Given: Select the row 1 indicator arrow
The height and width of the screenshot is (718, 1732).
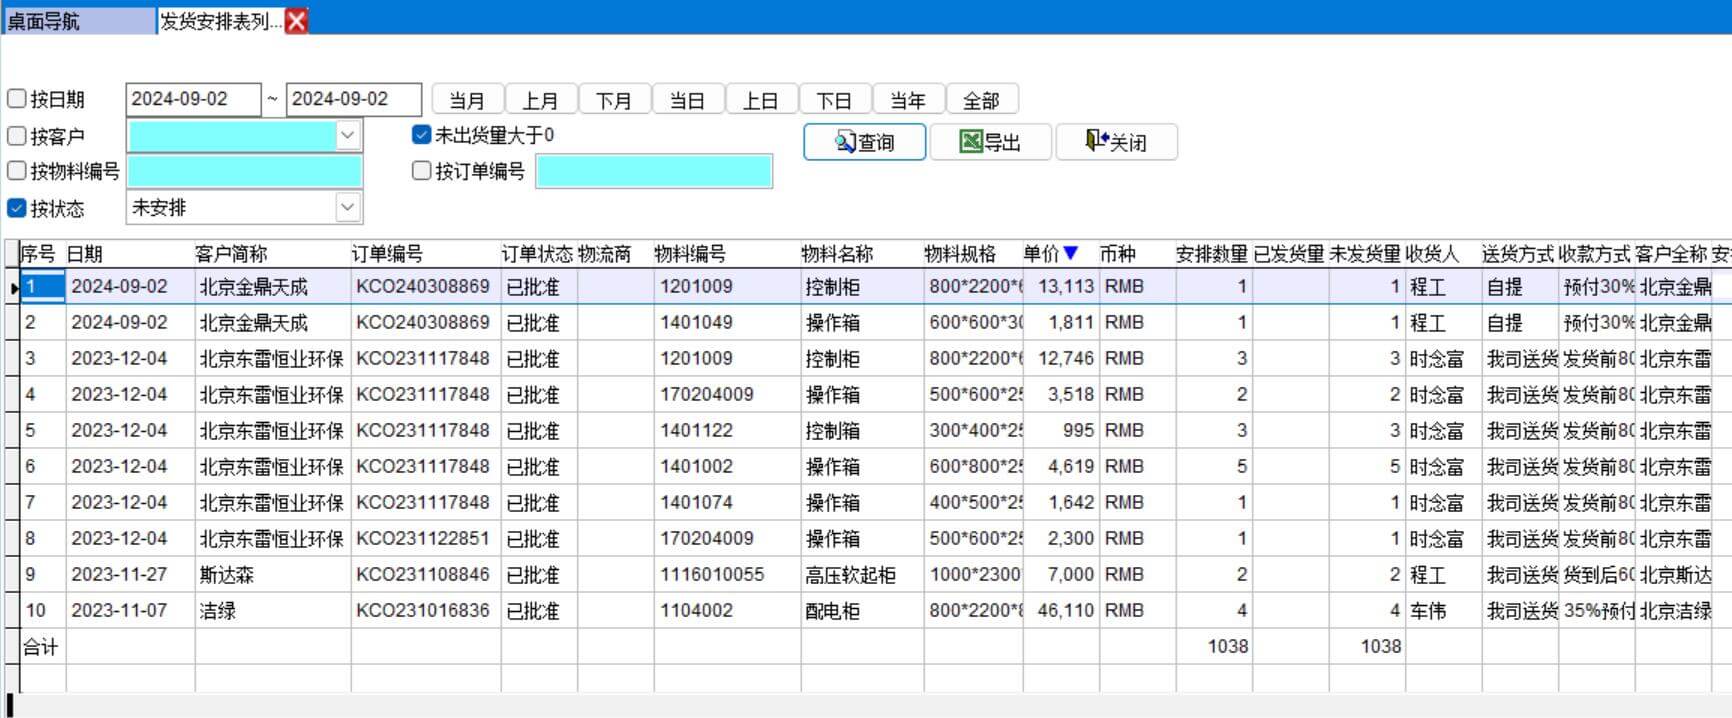Looking at the screenshot, I should pyautogui.click(x=14, y=288).
